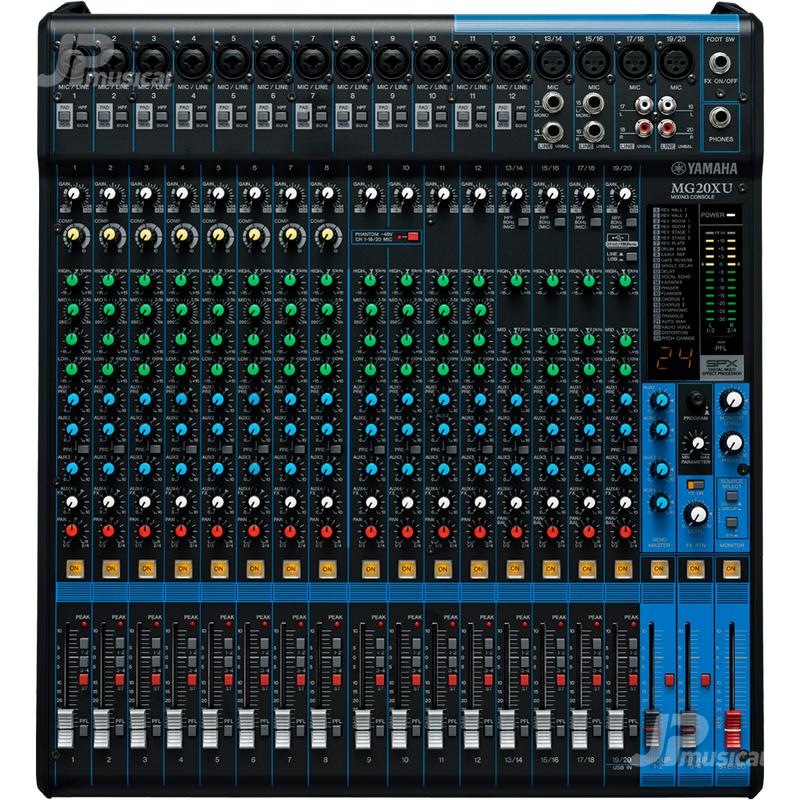Click the PHONES level knob
This screenshot has width=800, height=800.
[x=733, y=442]
